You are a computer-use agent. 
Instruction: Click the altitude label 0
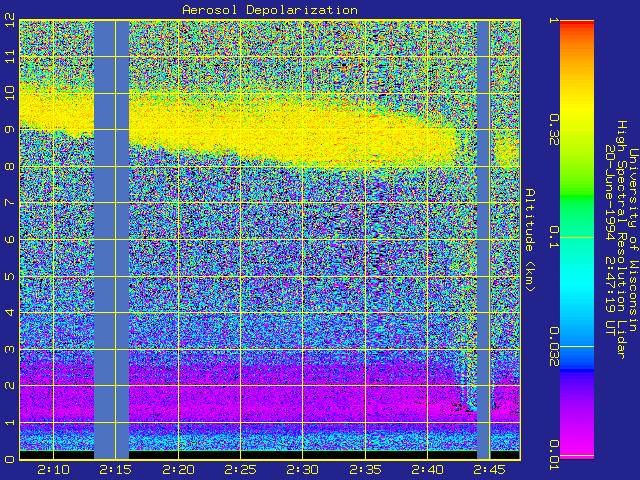tap(9, 459)
